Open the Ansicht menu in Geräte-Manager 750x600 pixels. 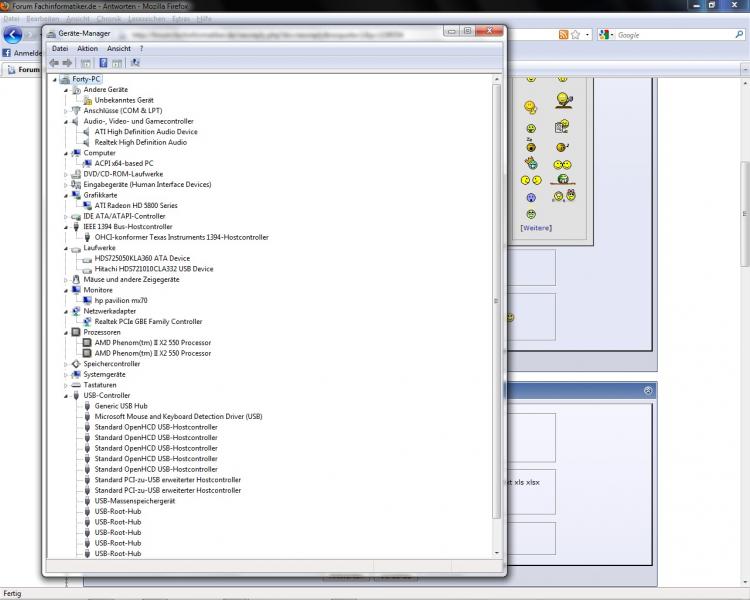pos(119,48)
